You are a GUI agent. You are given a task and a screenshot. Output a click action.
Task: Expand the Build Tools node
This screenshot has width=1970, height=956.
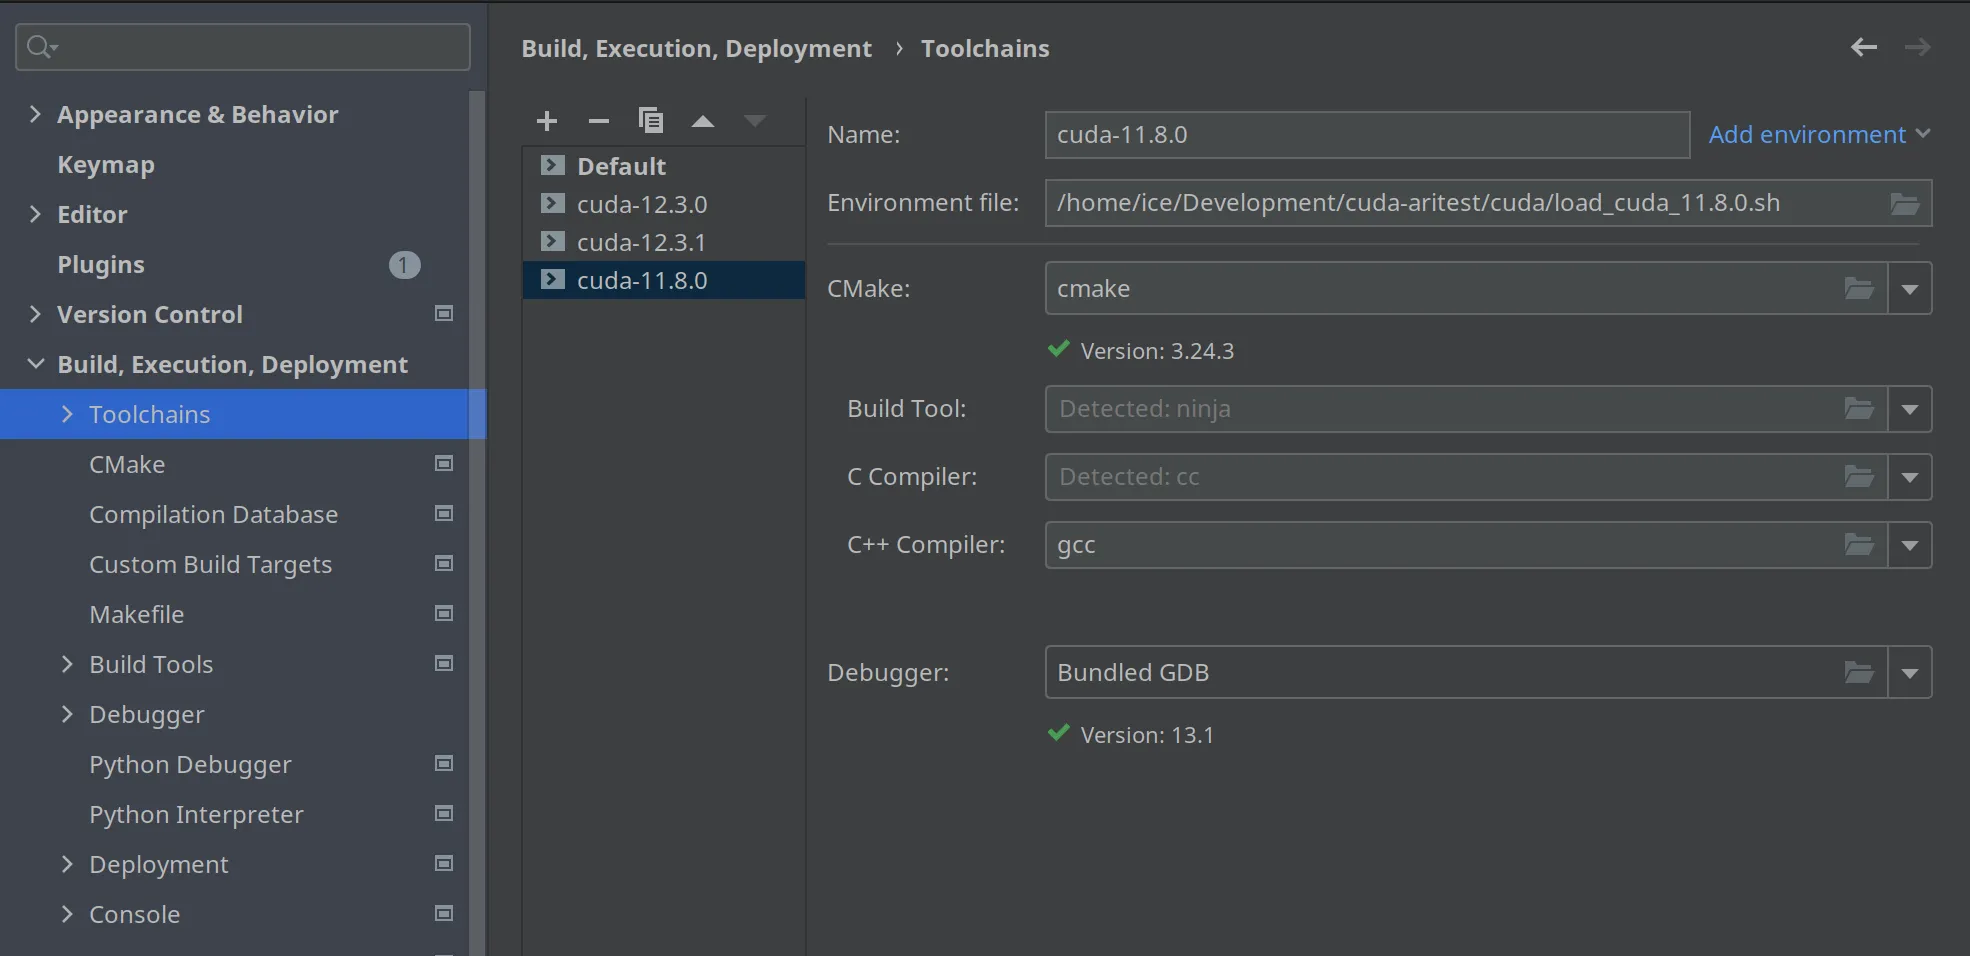point(67,664)
